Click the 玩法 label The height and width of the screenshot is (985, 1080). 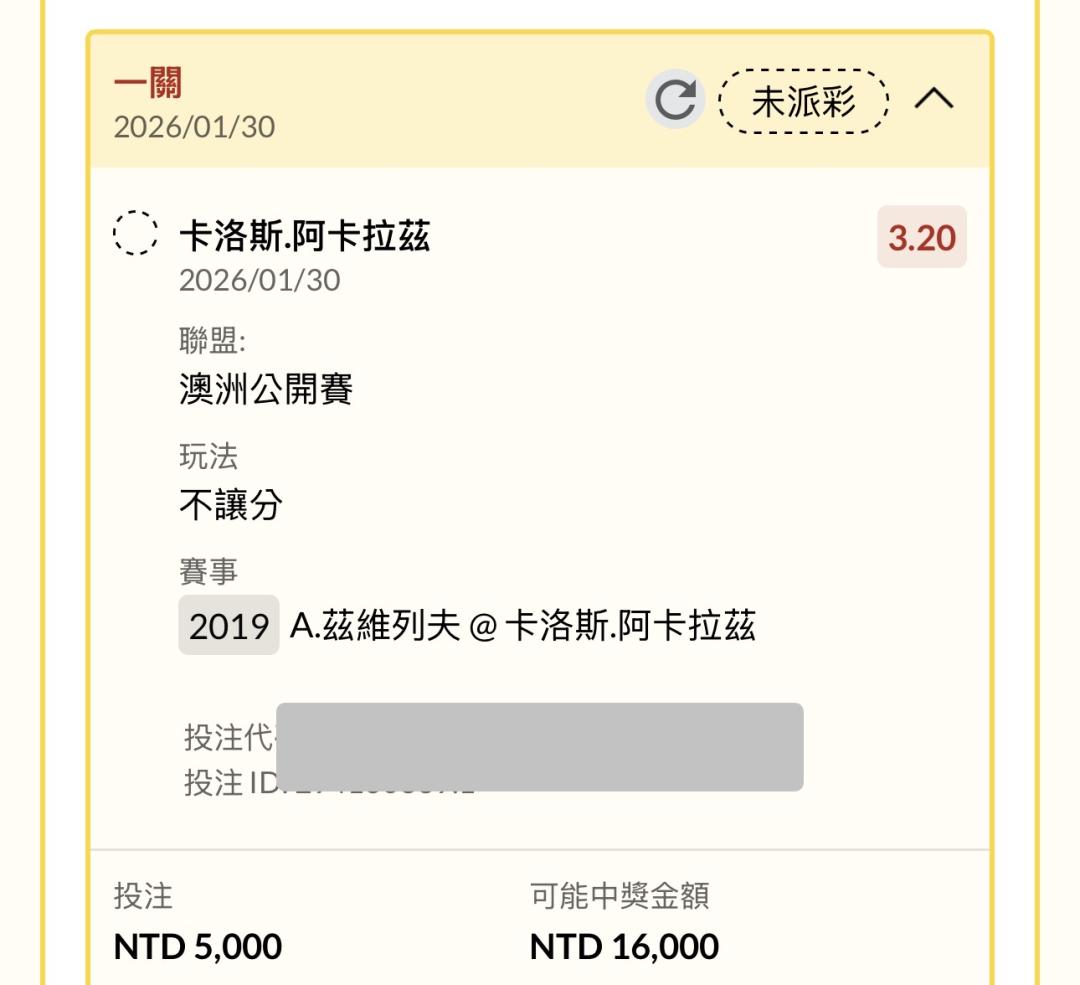(x=208, y=457)
